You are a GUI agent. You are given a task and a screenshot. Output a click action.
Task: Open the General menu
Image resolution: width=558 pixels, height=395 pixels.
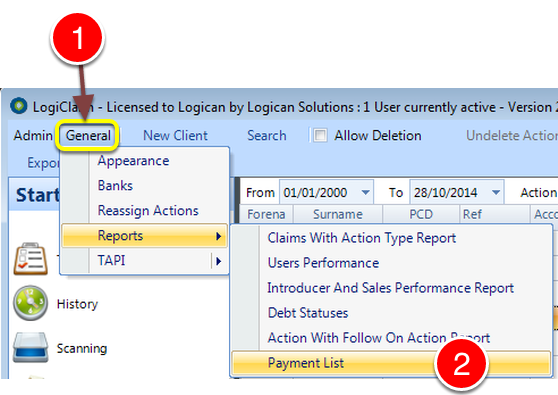pyautogui.click(x=88, y=136)
